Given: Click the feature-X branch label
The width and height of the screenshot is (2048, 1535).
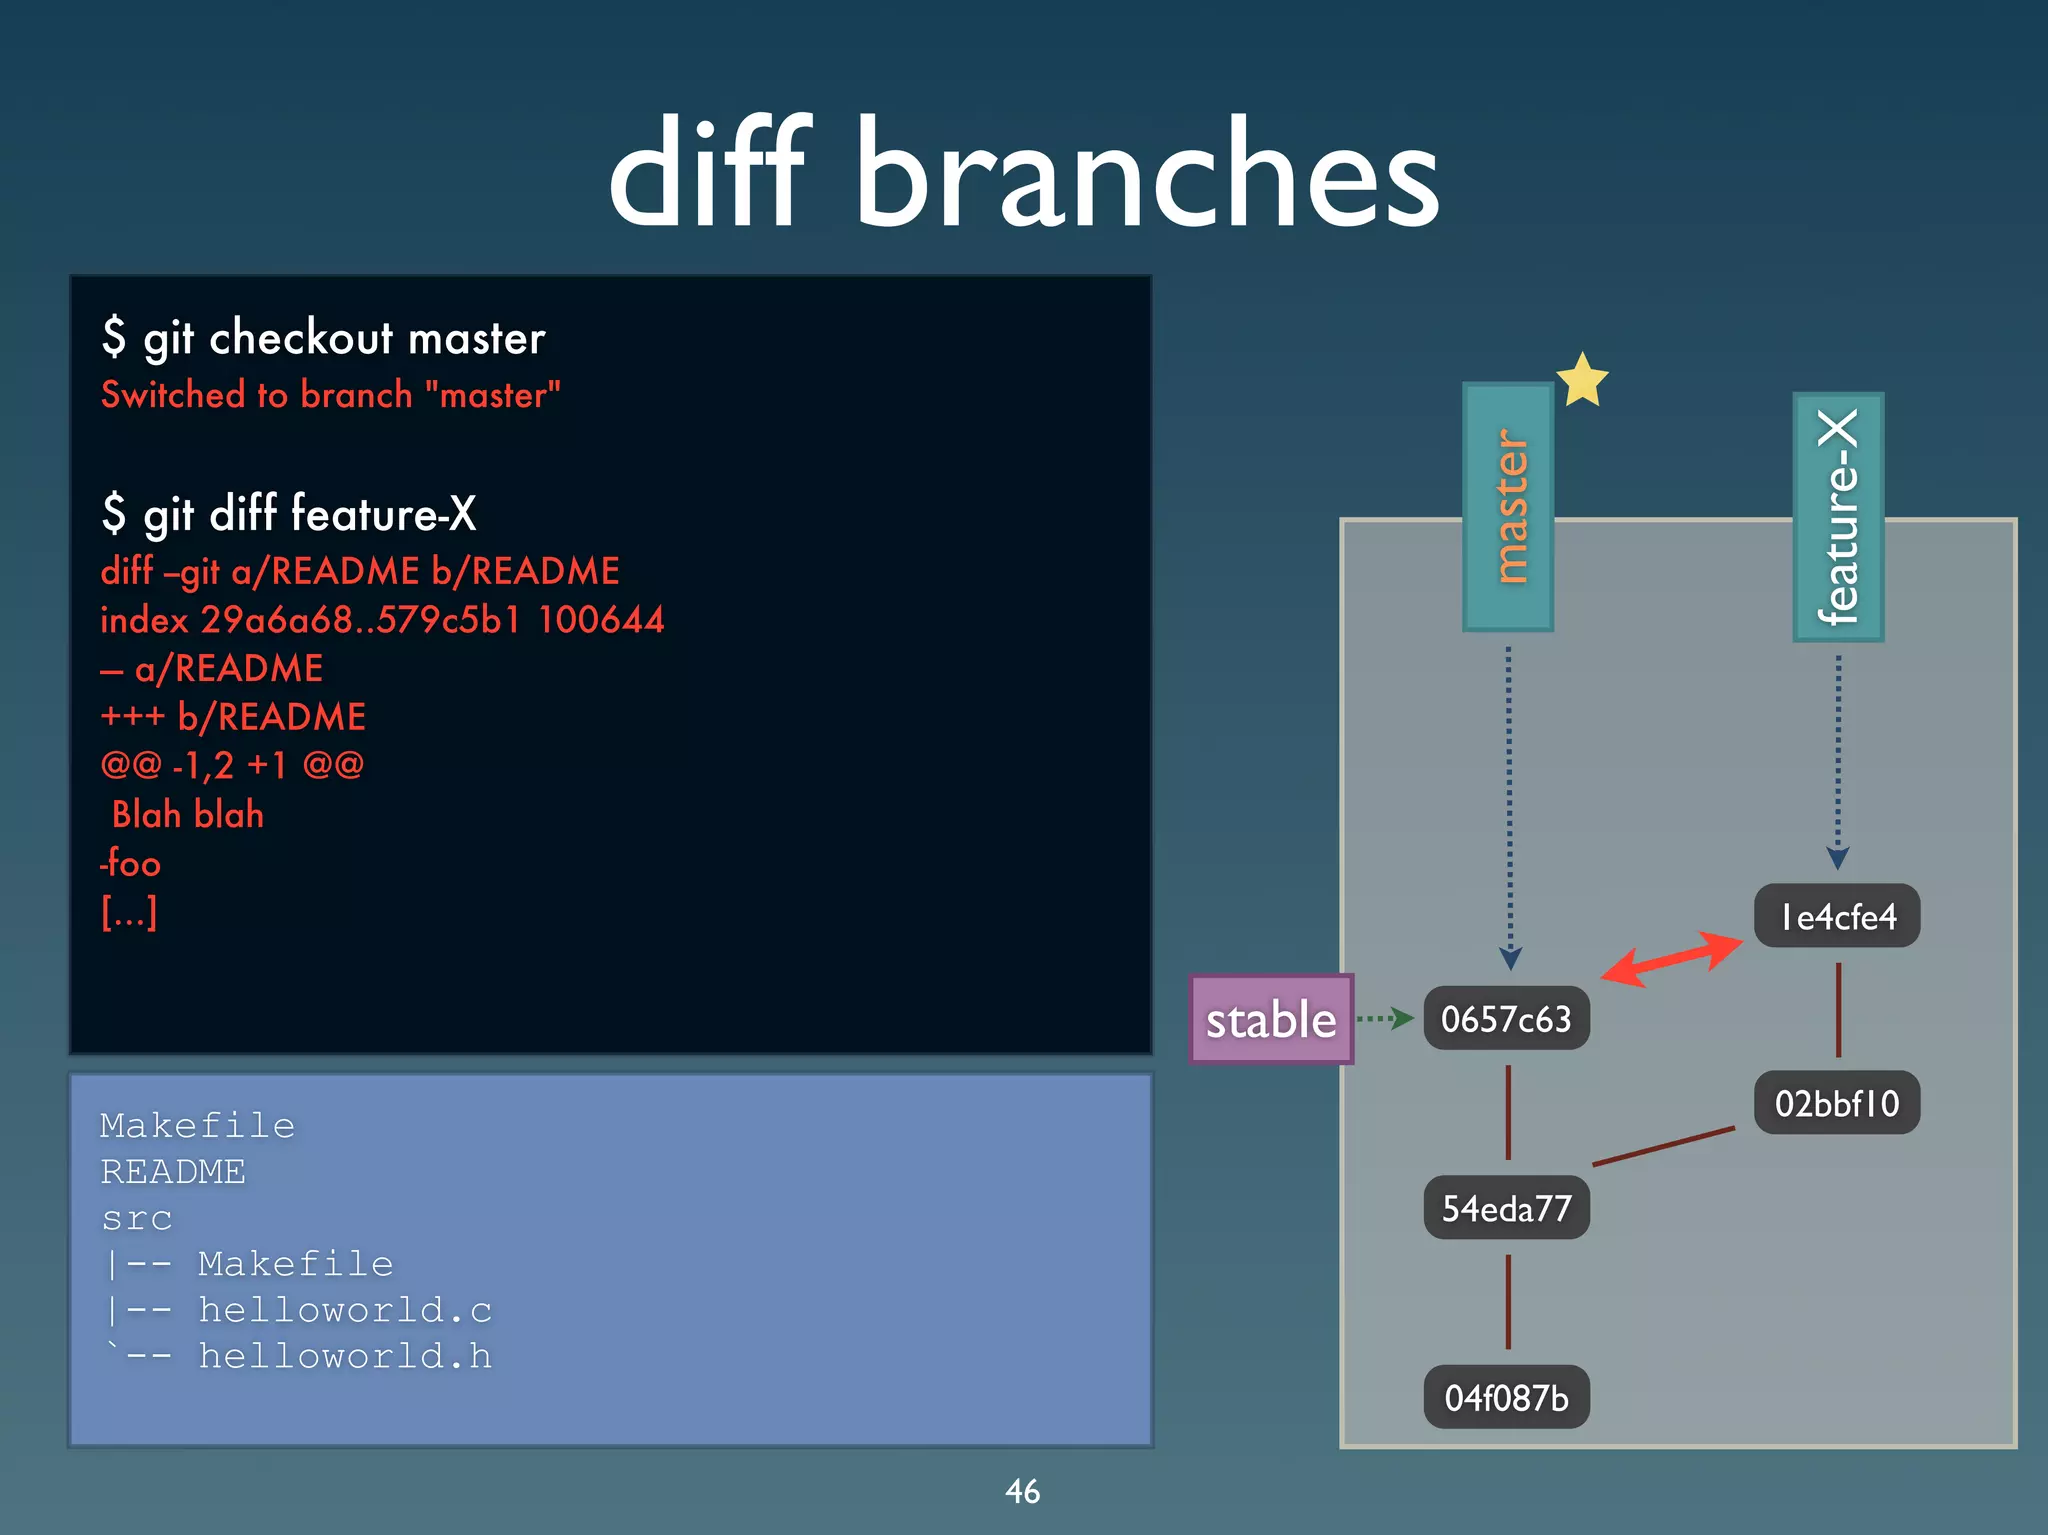Looking at the screenshot, I should click(1838, 516).
